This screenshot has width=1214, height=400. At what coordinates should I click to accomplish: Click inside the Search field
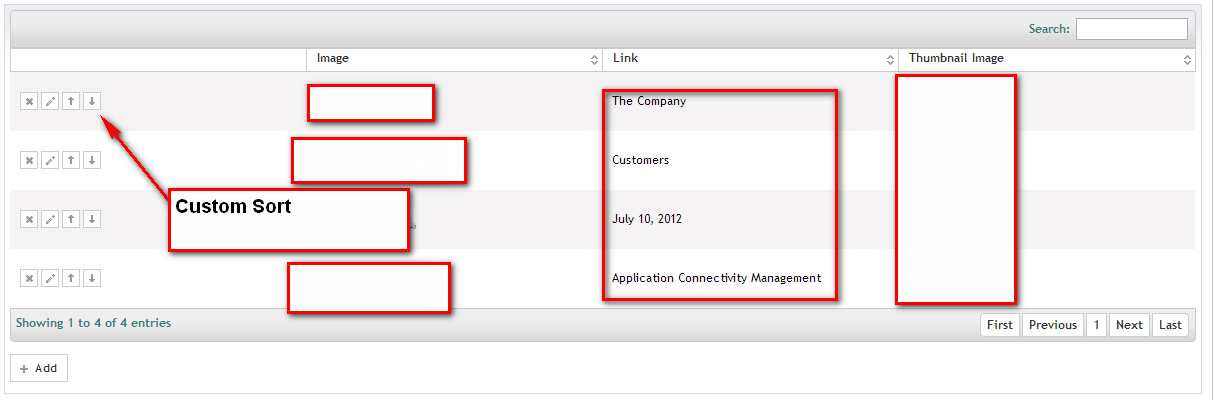click(1132, 29)
